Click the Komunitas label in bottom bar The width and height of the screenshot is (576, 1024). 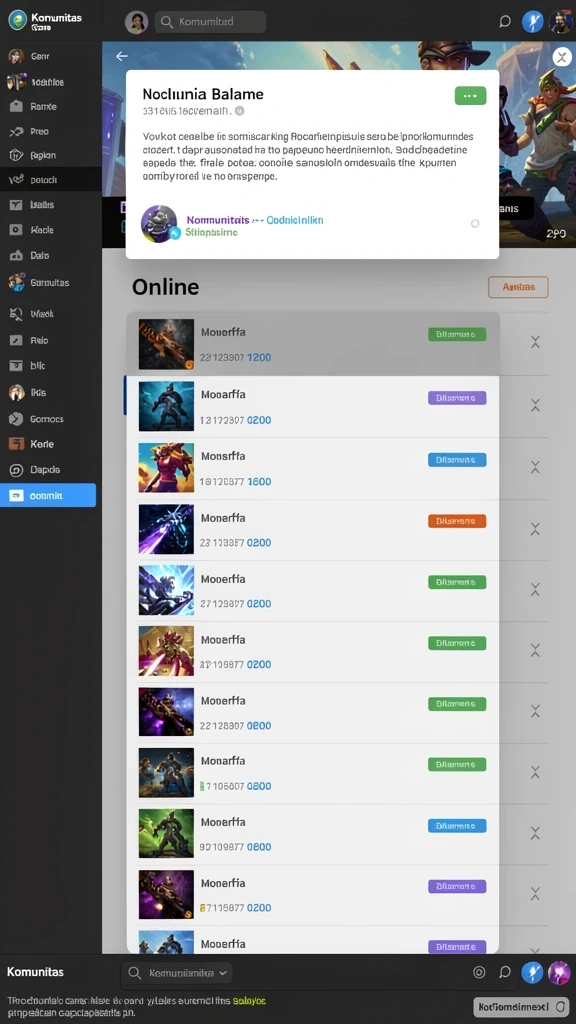pos(35,972)
